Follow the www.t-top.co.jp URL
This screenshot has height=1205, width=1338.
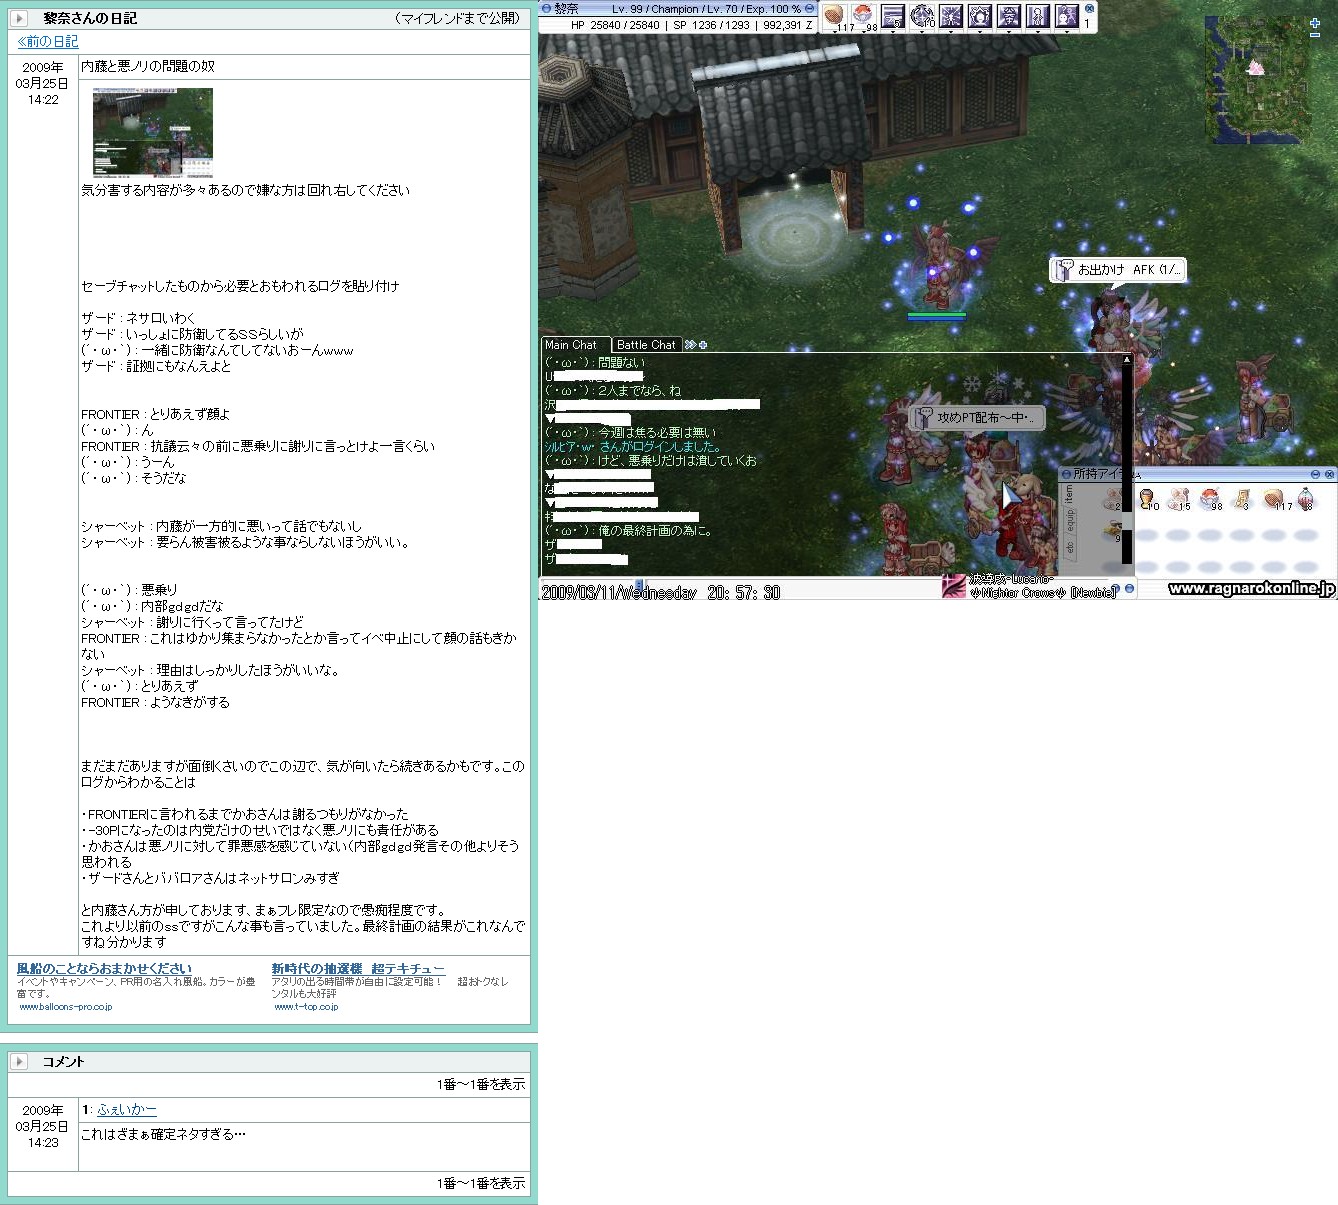306,1006
